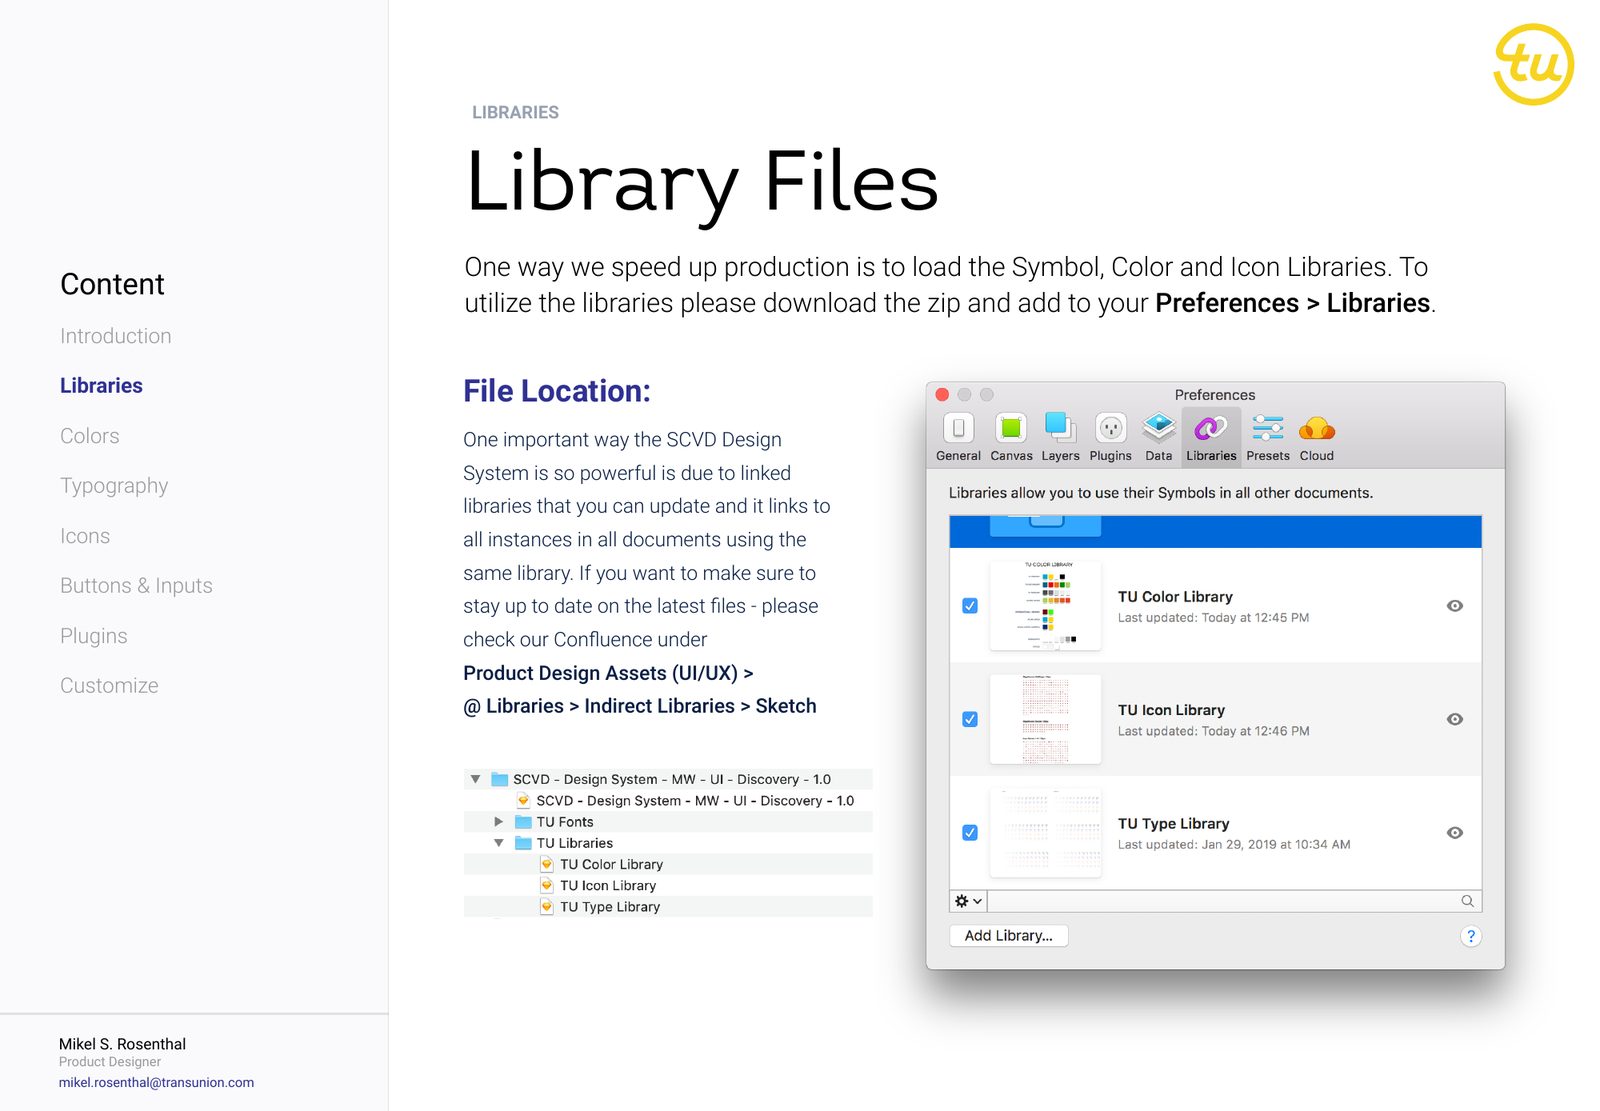Image resolution: width=1600 pixels, height=1111 pixels.
Task: Open the Canvas preferences pane
Action: (x=1011, y=437)
